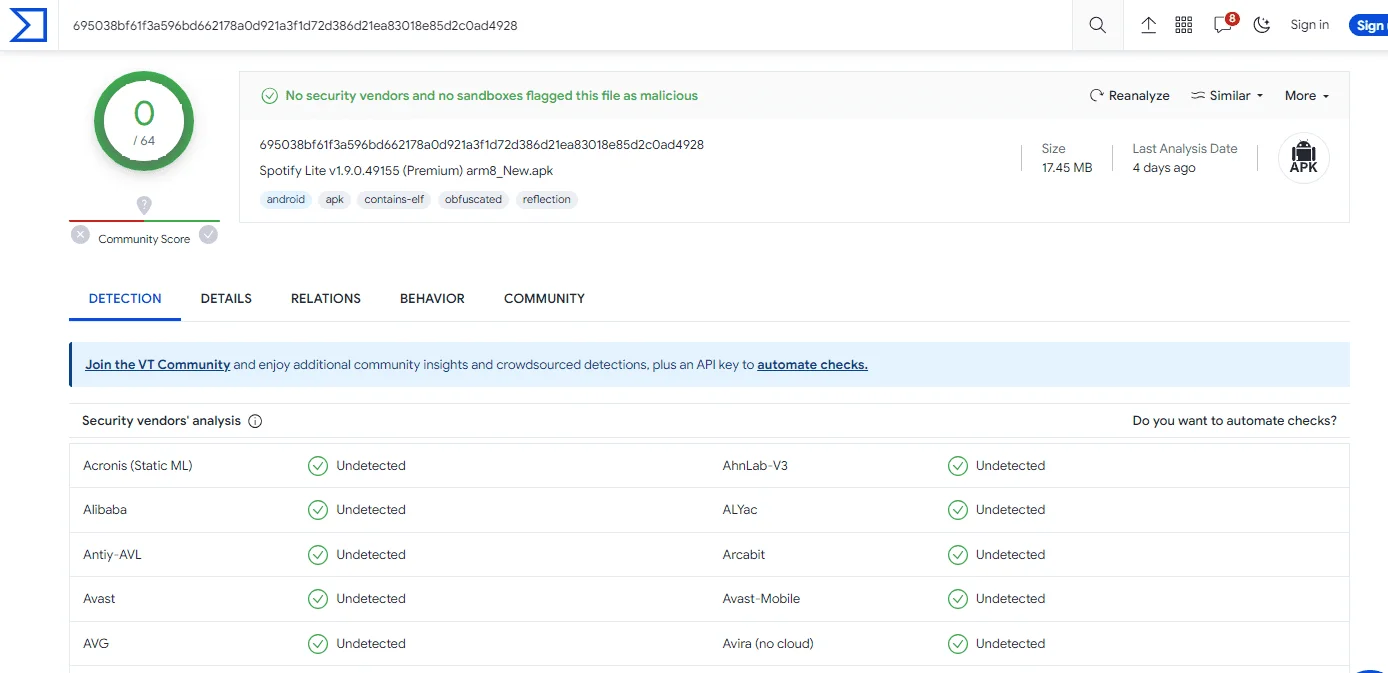This screenshot has width=1388, height=673.
Task: Switch to the DETAILS tab
Action: pos(226,299)
